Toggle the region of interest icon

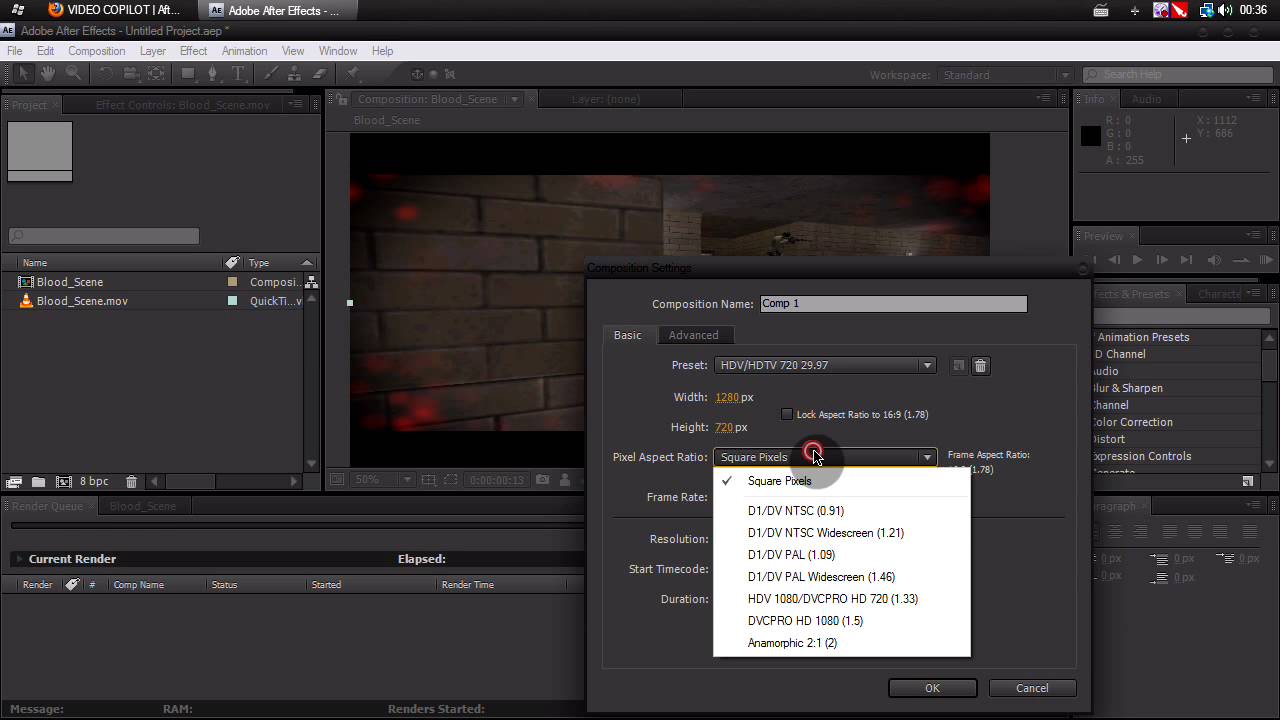tap(451, 480)
